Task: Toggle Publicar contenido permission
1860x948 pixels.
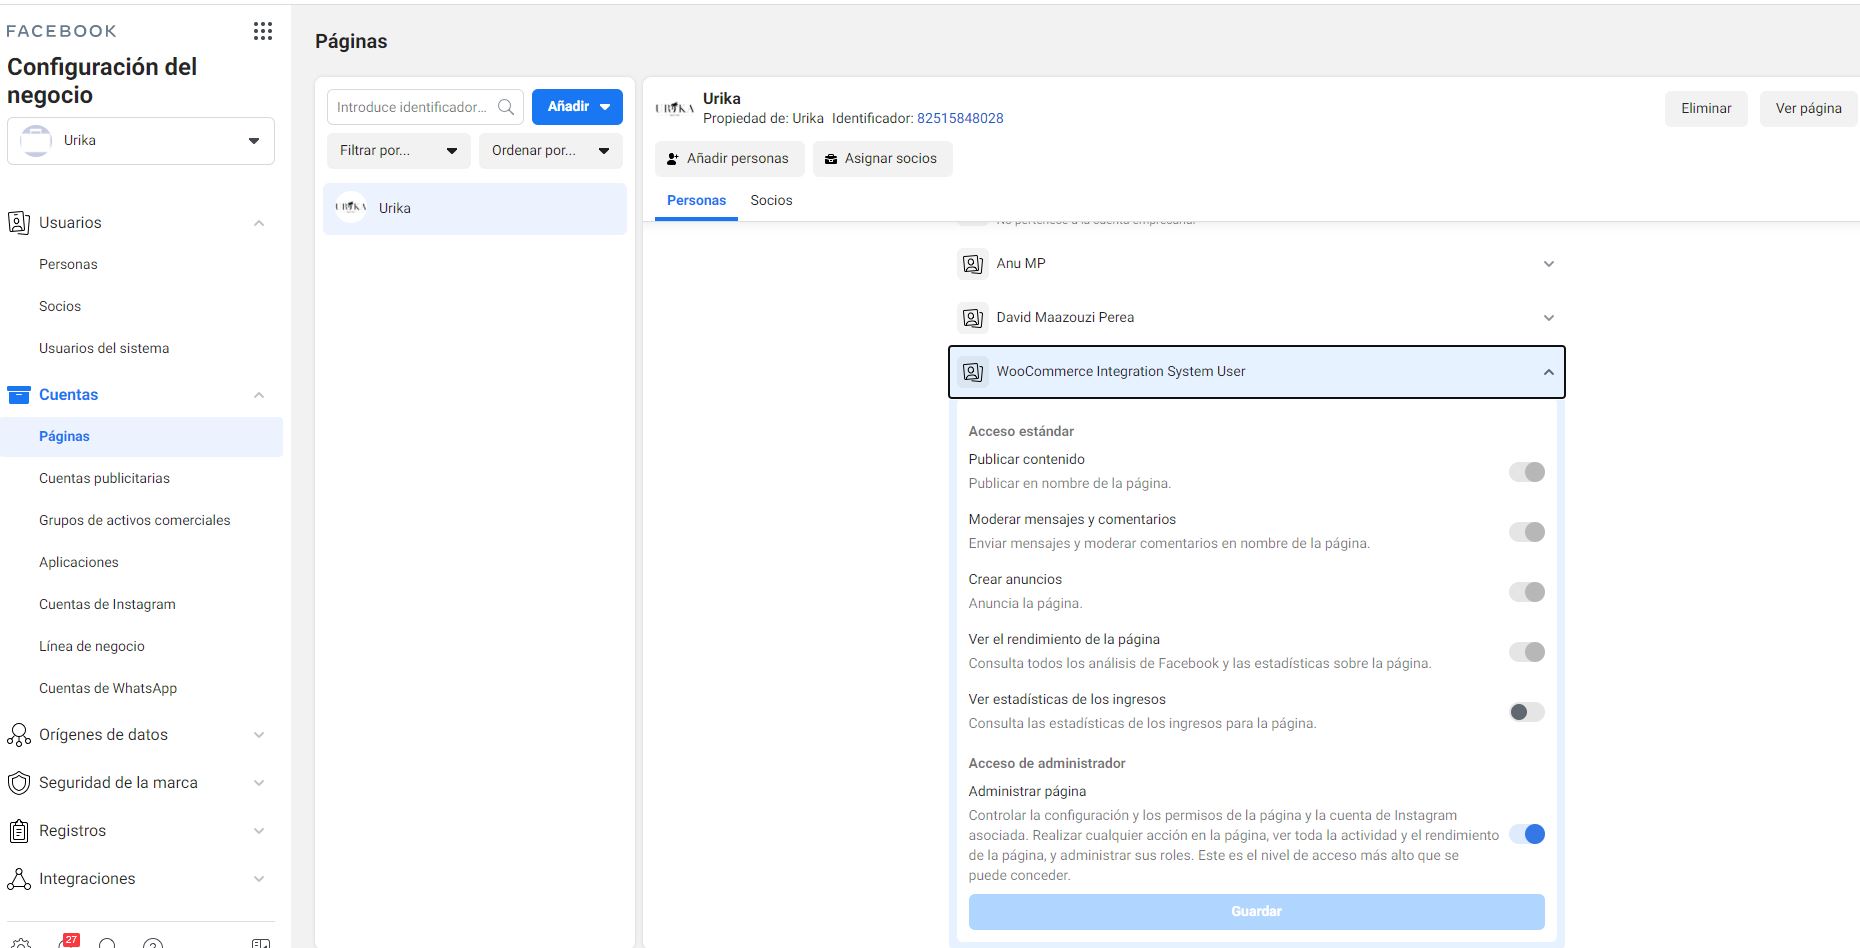Action: 1527,472
